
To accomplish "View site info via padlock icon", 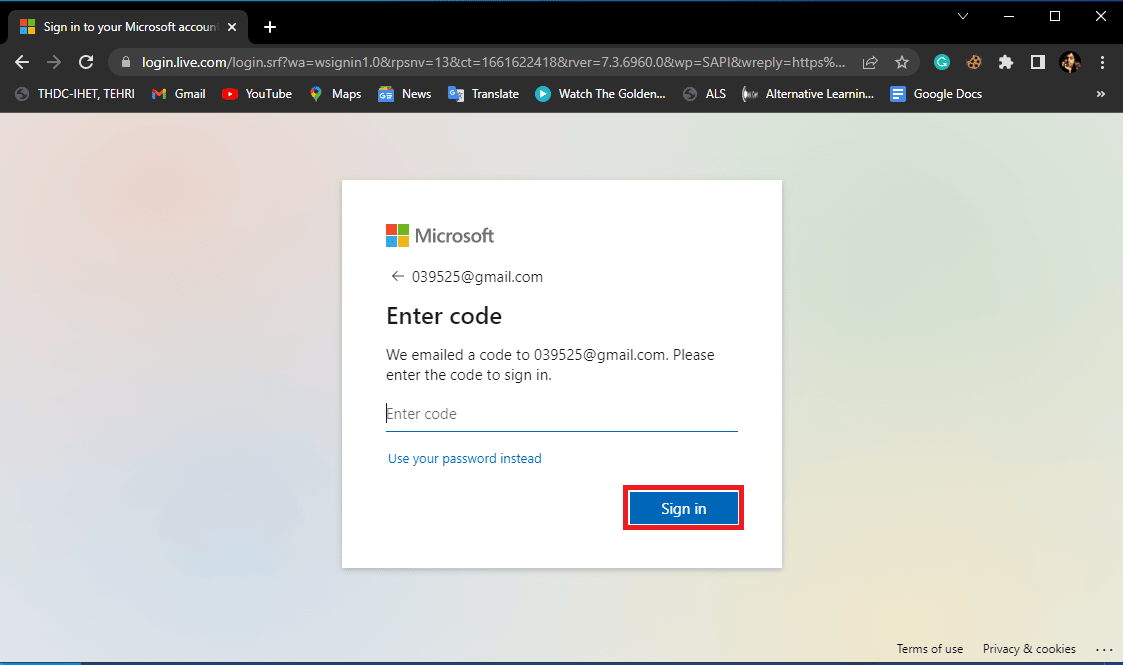I will pyautogui.click(x=126, y=62).
